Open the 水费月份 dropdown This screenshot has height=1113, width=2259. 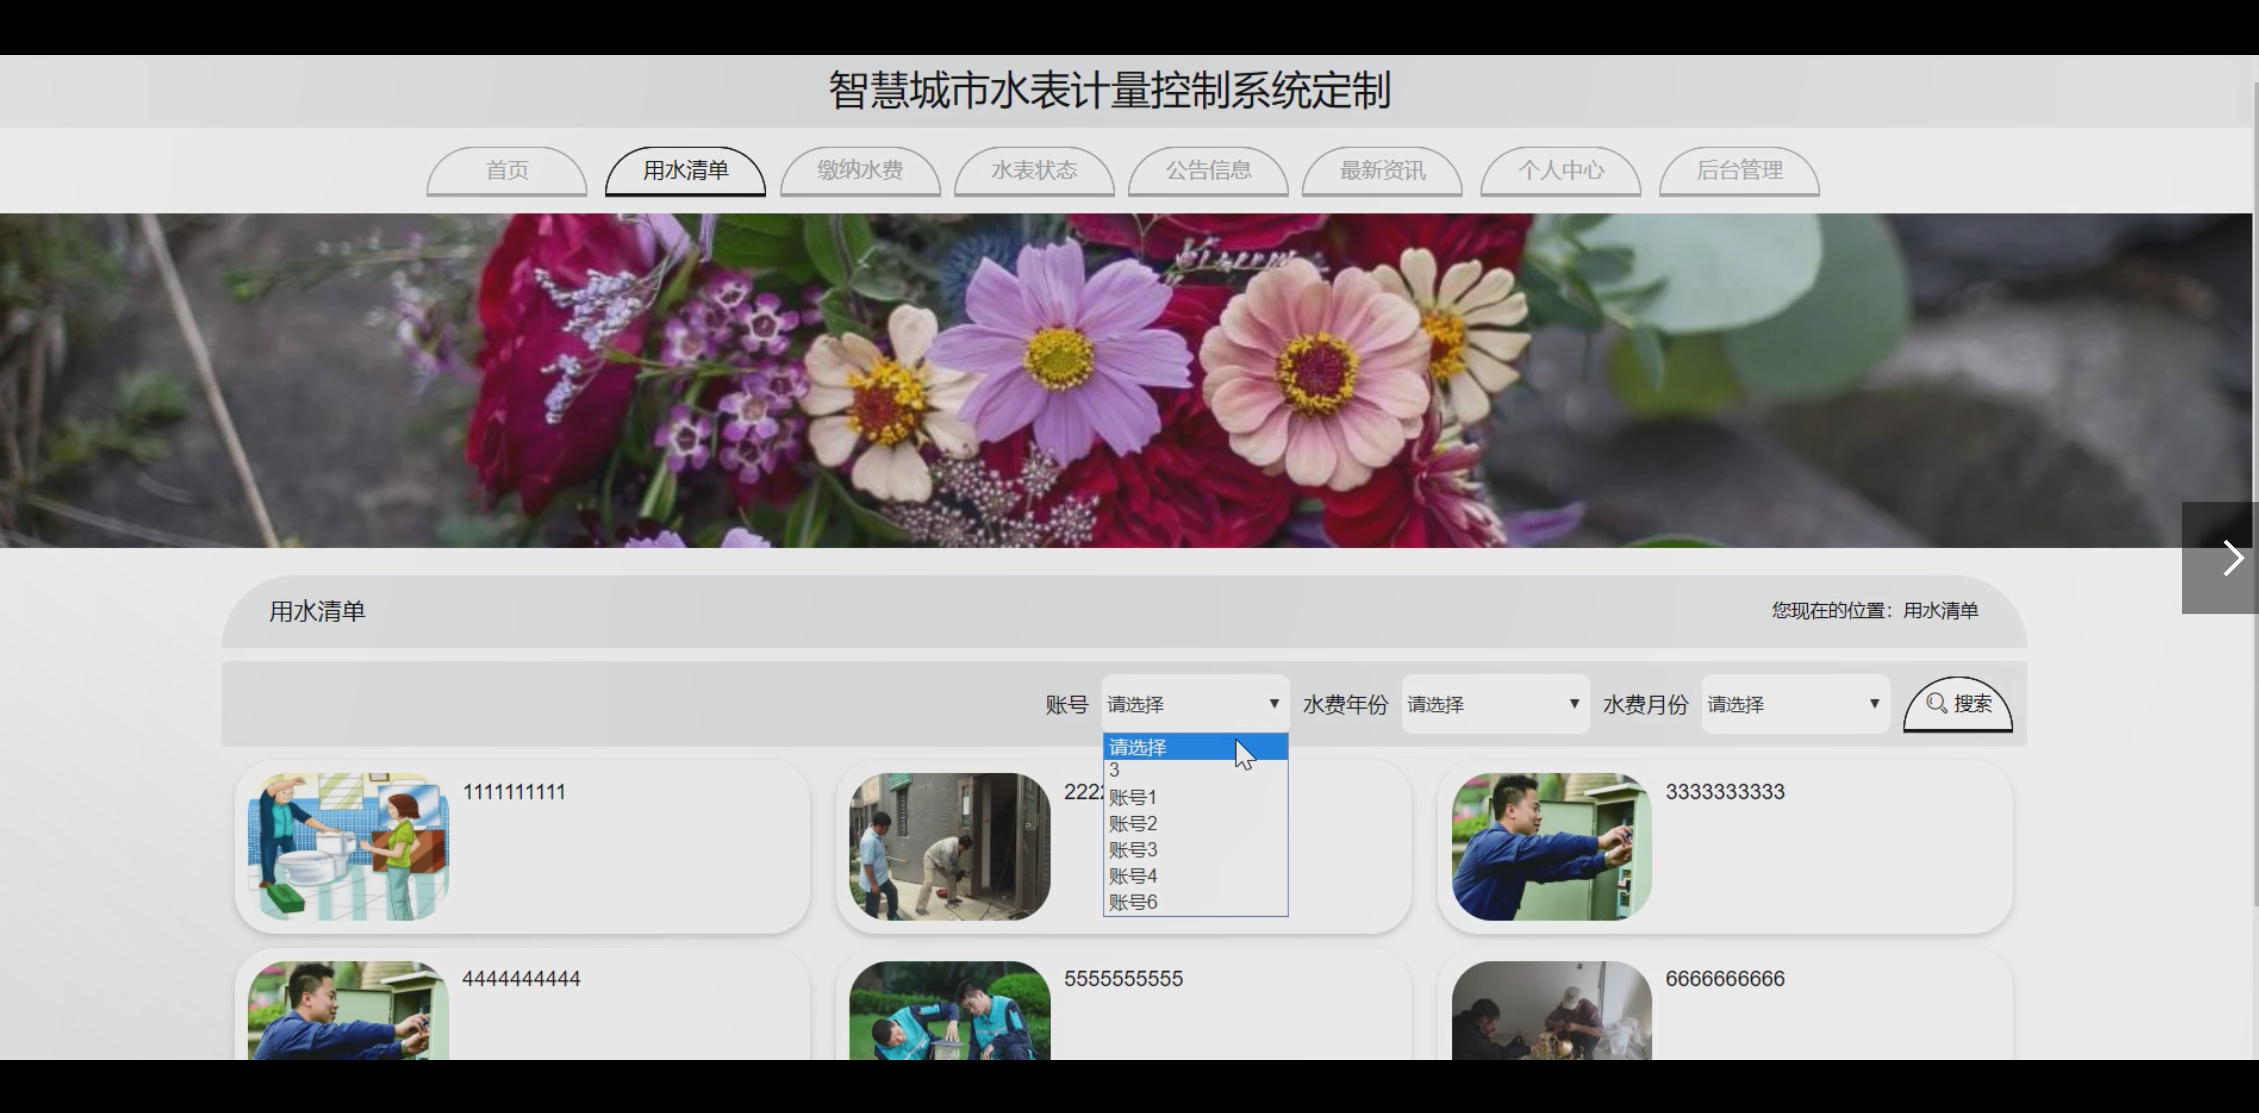tap(1794, 704)
